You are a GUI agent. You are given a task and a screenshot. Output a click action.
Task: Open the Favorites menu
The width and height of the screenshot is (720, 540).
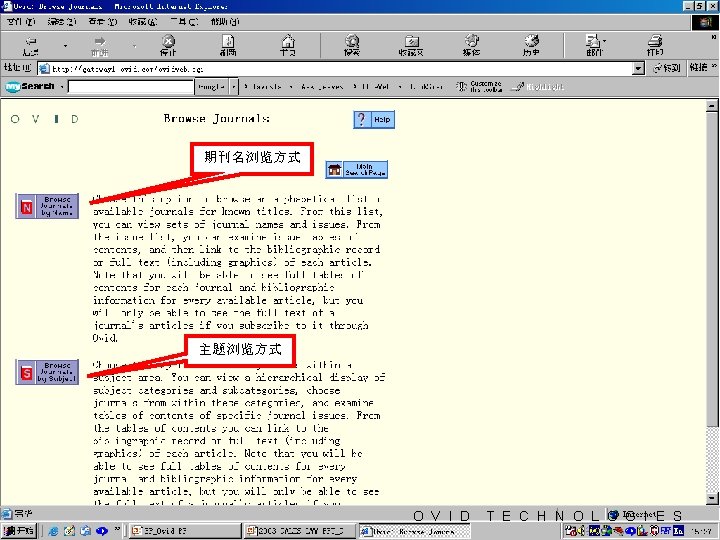click(143, 22)
